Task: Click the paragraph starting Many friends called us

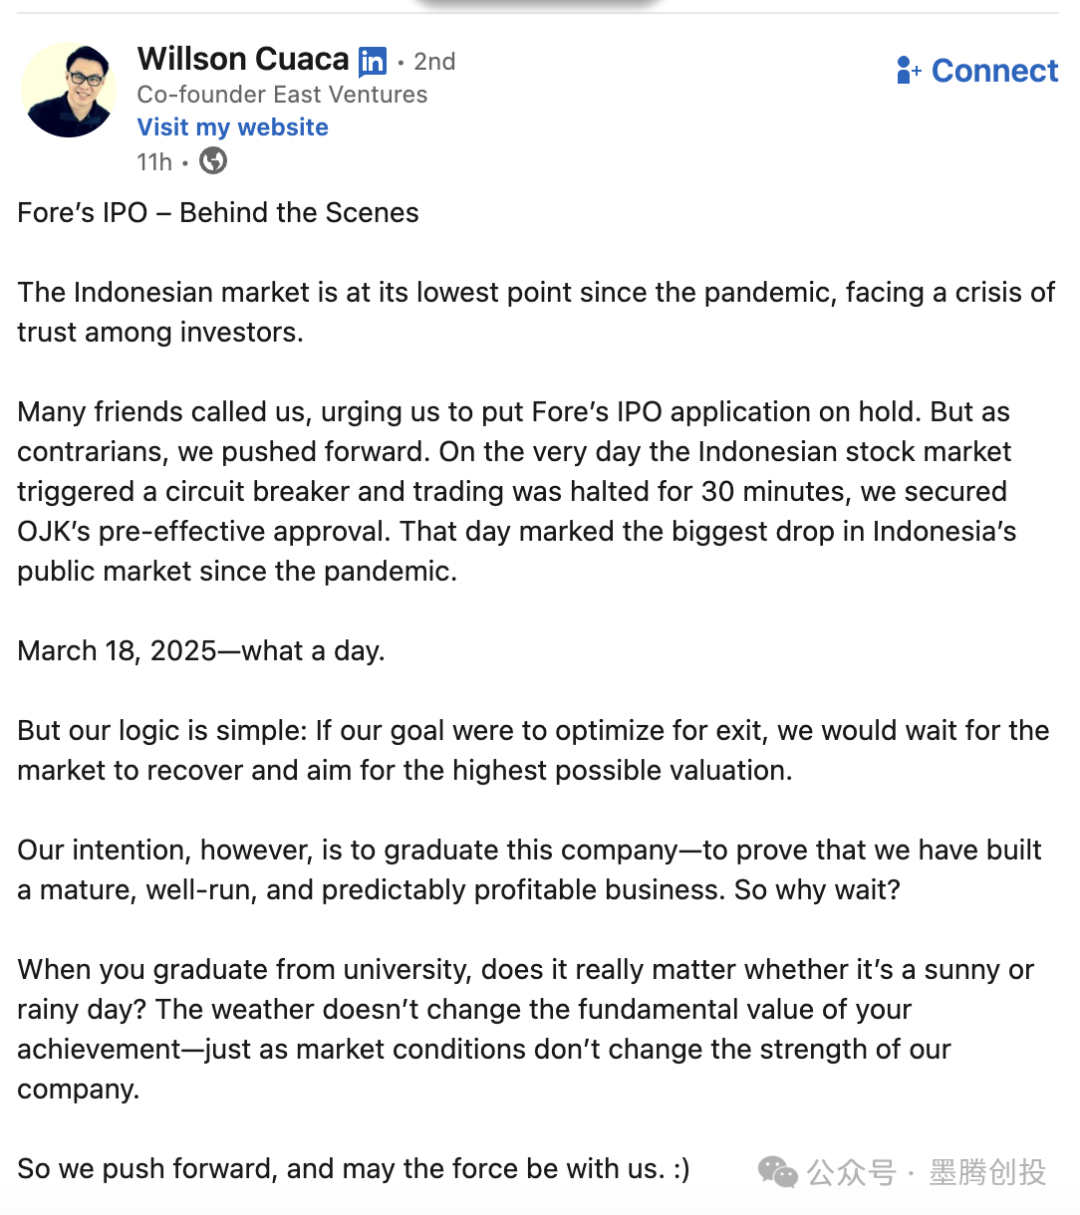Action: [x=516, y=491]
